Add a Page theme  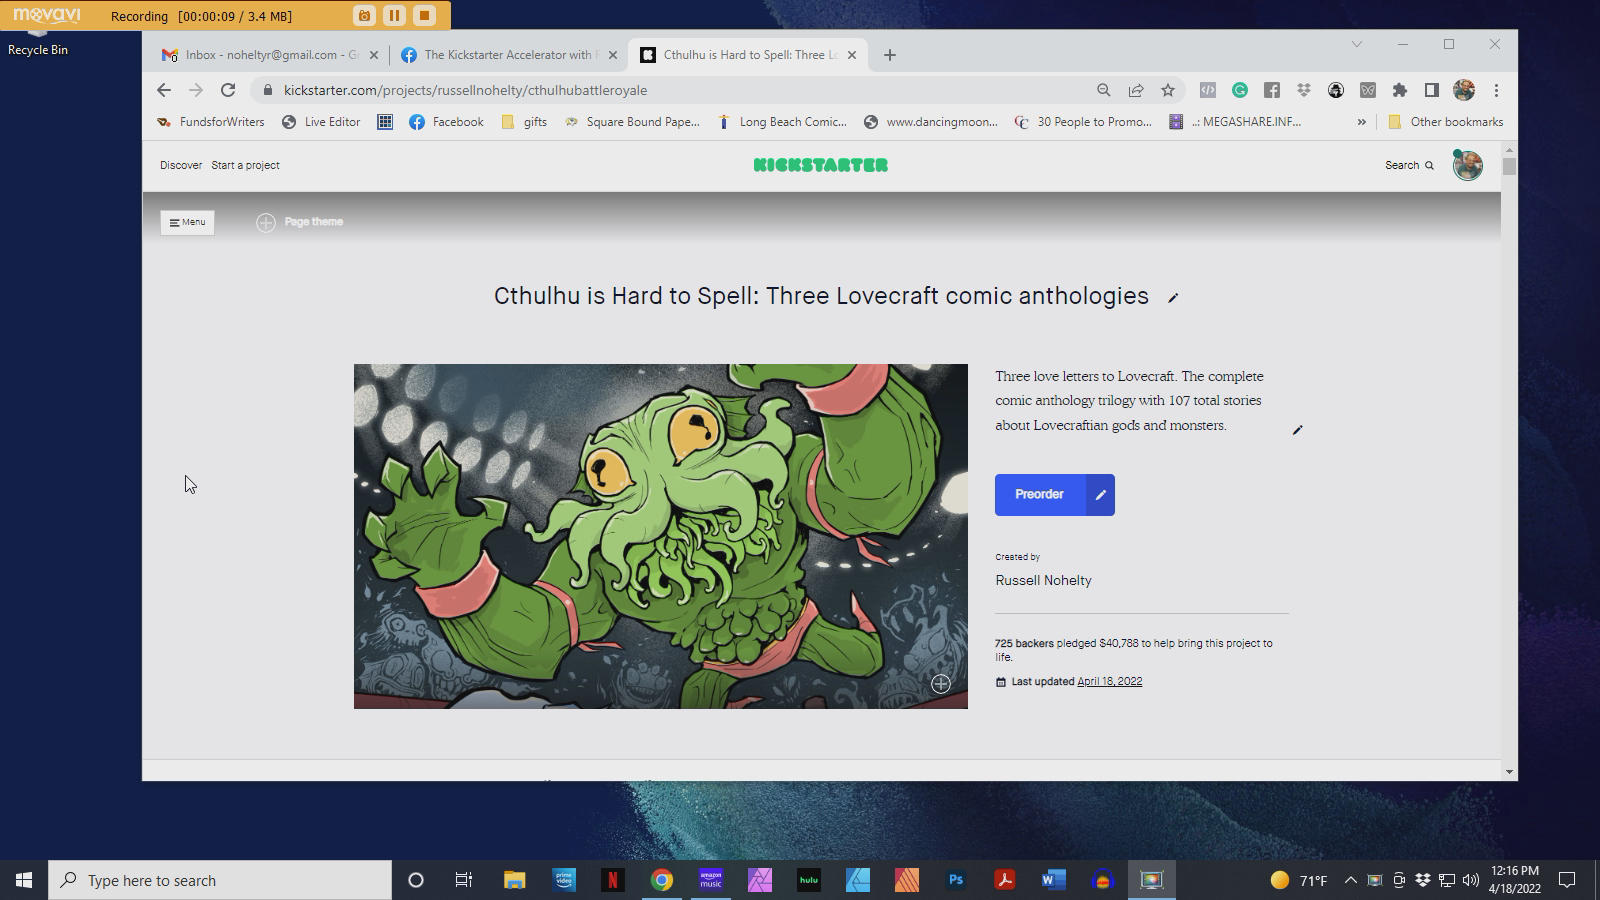[x=300, y=222]
